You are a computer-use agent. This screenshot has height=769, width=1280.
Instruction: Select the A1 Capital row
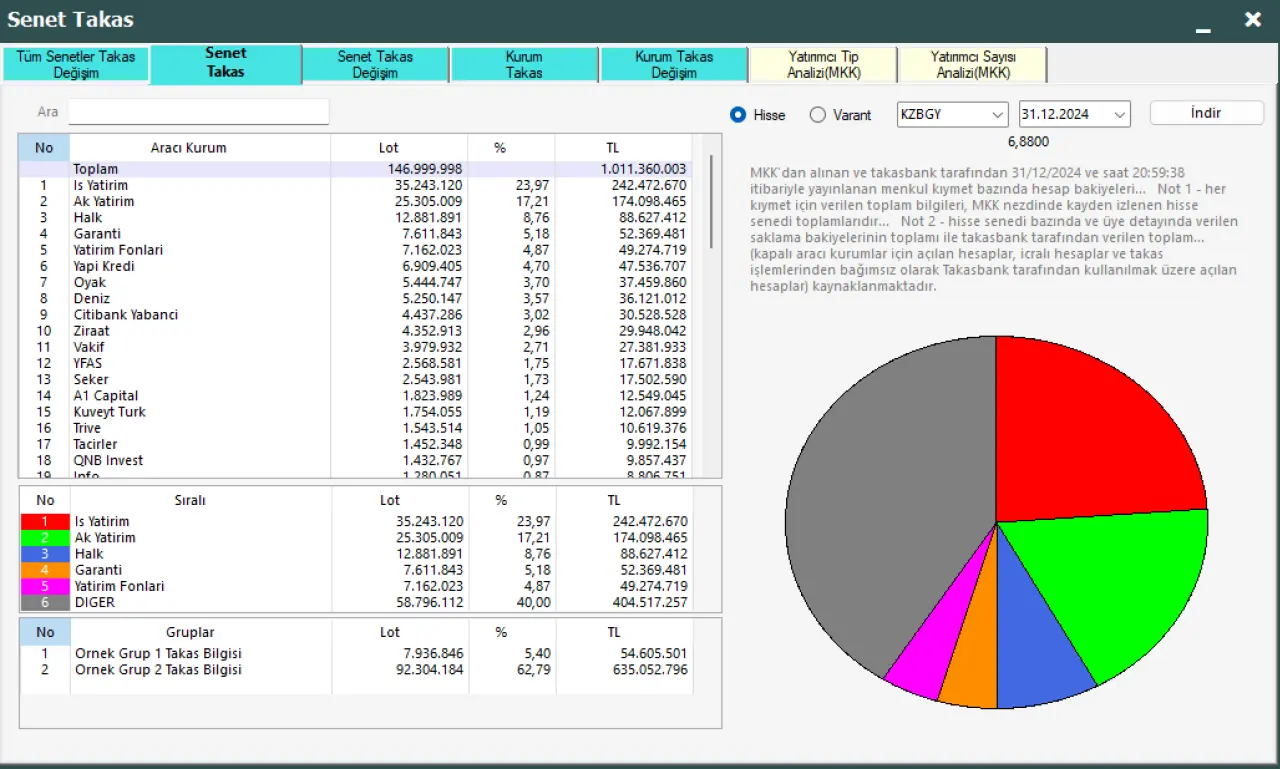pos(355,395)
